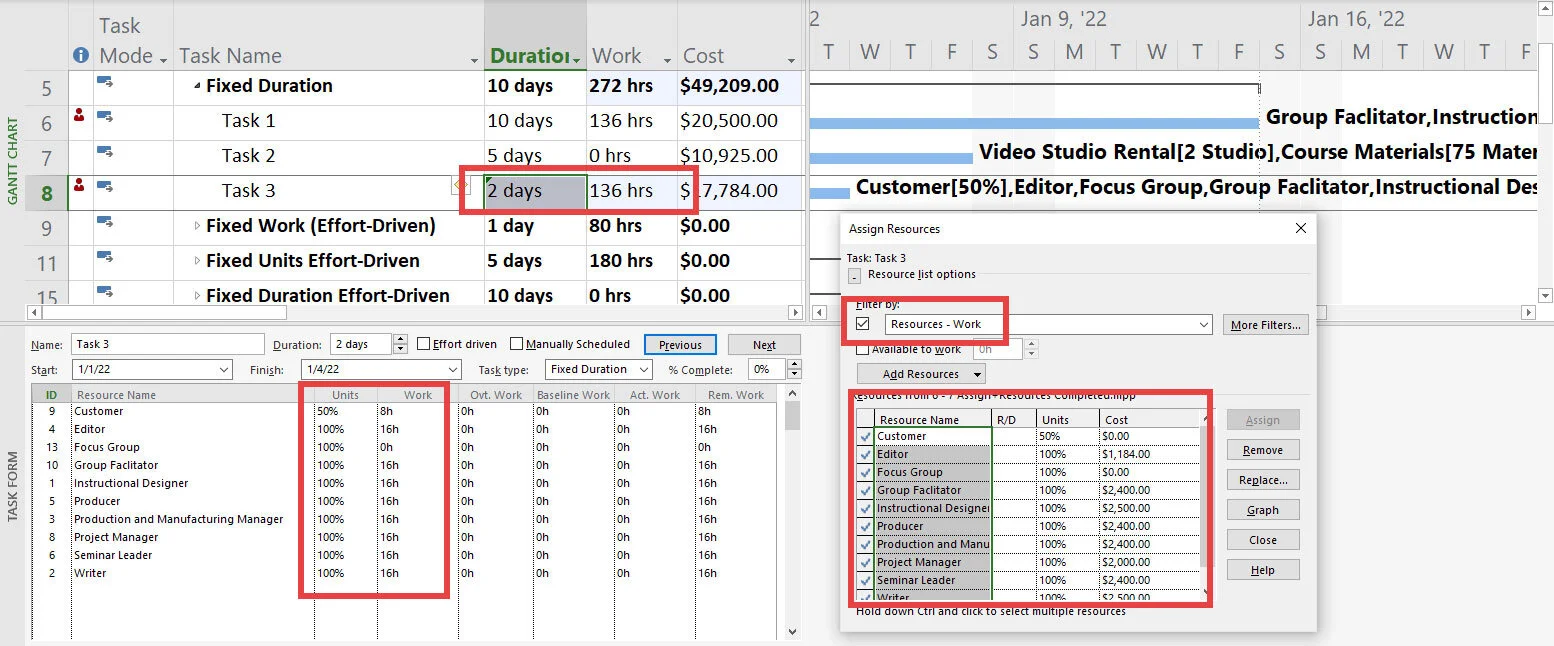Click overallocated resource indicator on row 8
Viewport: 1554px width, 646px height.
pos(80,185)
